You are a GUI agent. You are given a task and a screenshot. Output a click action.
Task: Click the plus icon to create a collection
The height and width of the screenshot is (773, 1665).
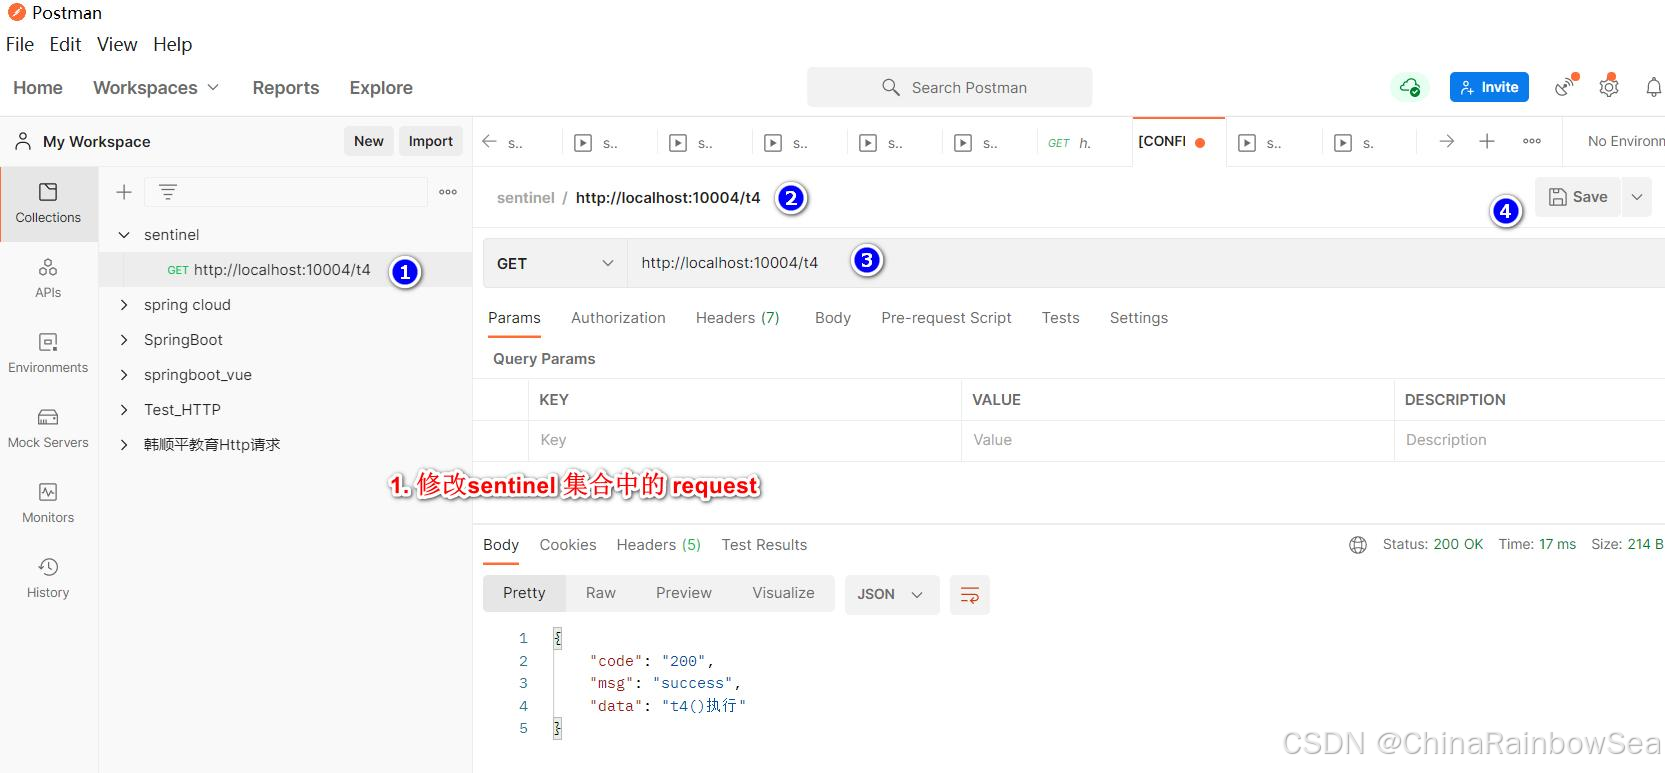point(124,192)
